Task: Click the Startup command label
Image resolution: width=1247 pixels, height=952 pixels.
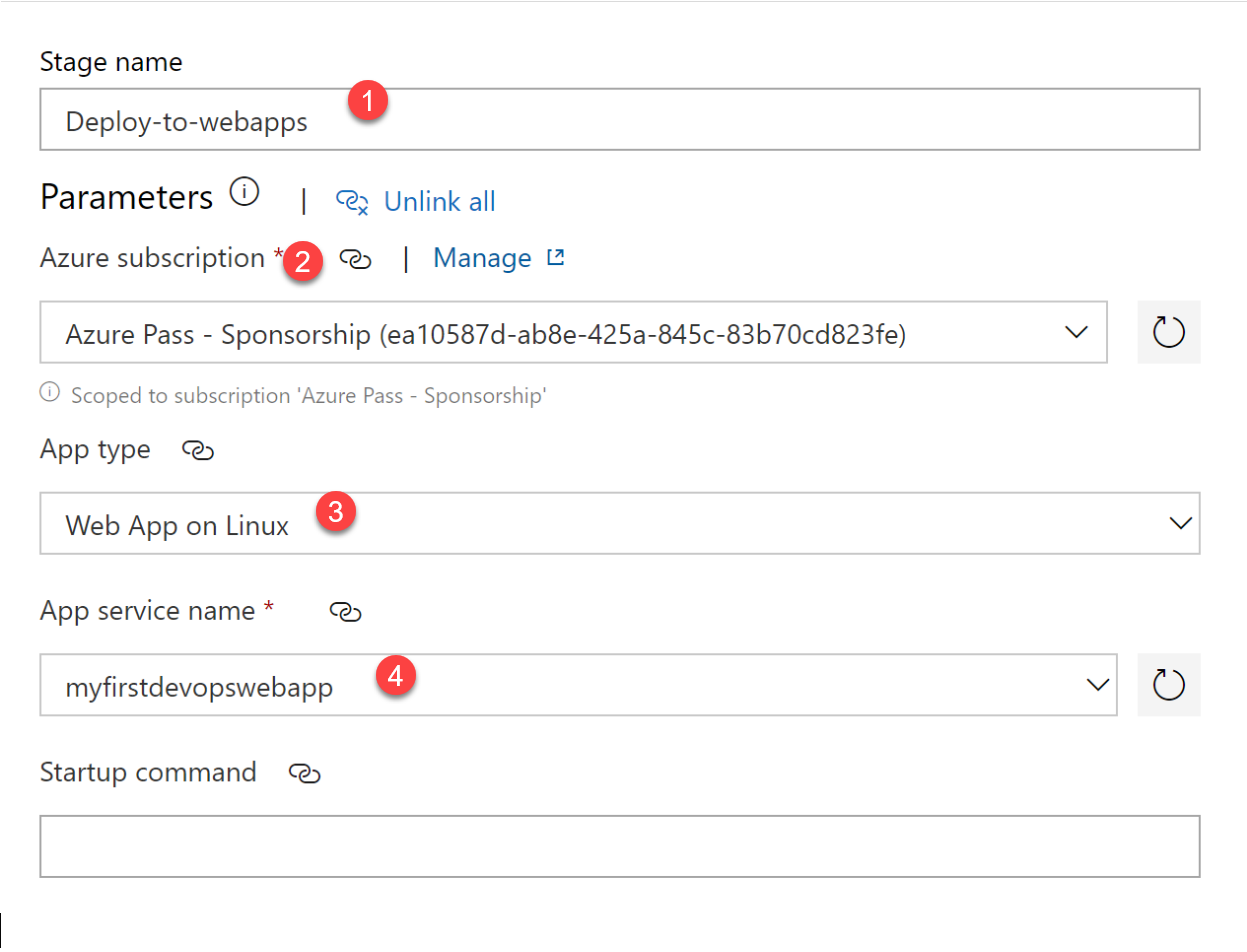Action: pyautogui.click(x=148, y=772)
